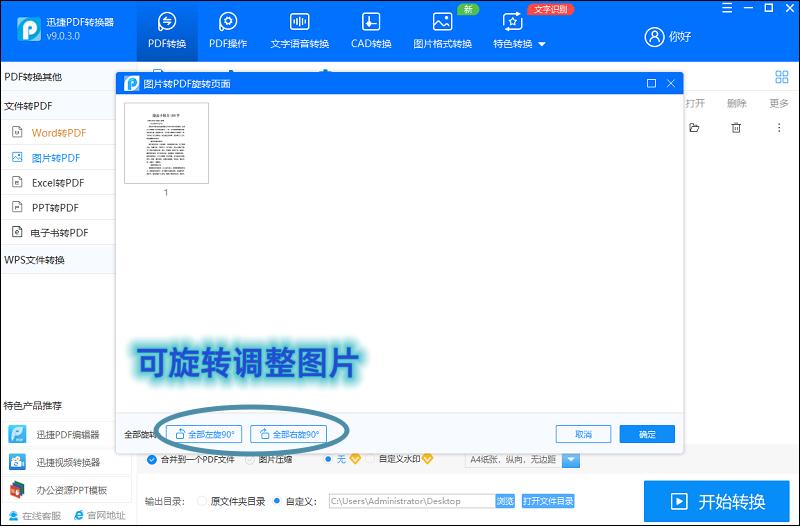Select Word转PDF in sidebar

tap(59, 133)
